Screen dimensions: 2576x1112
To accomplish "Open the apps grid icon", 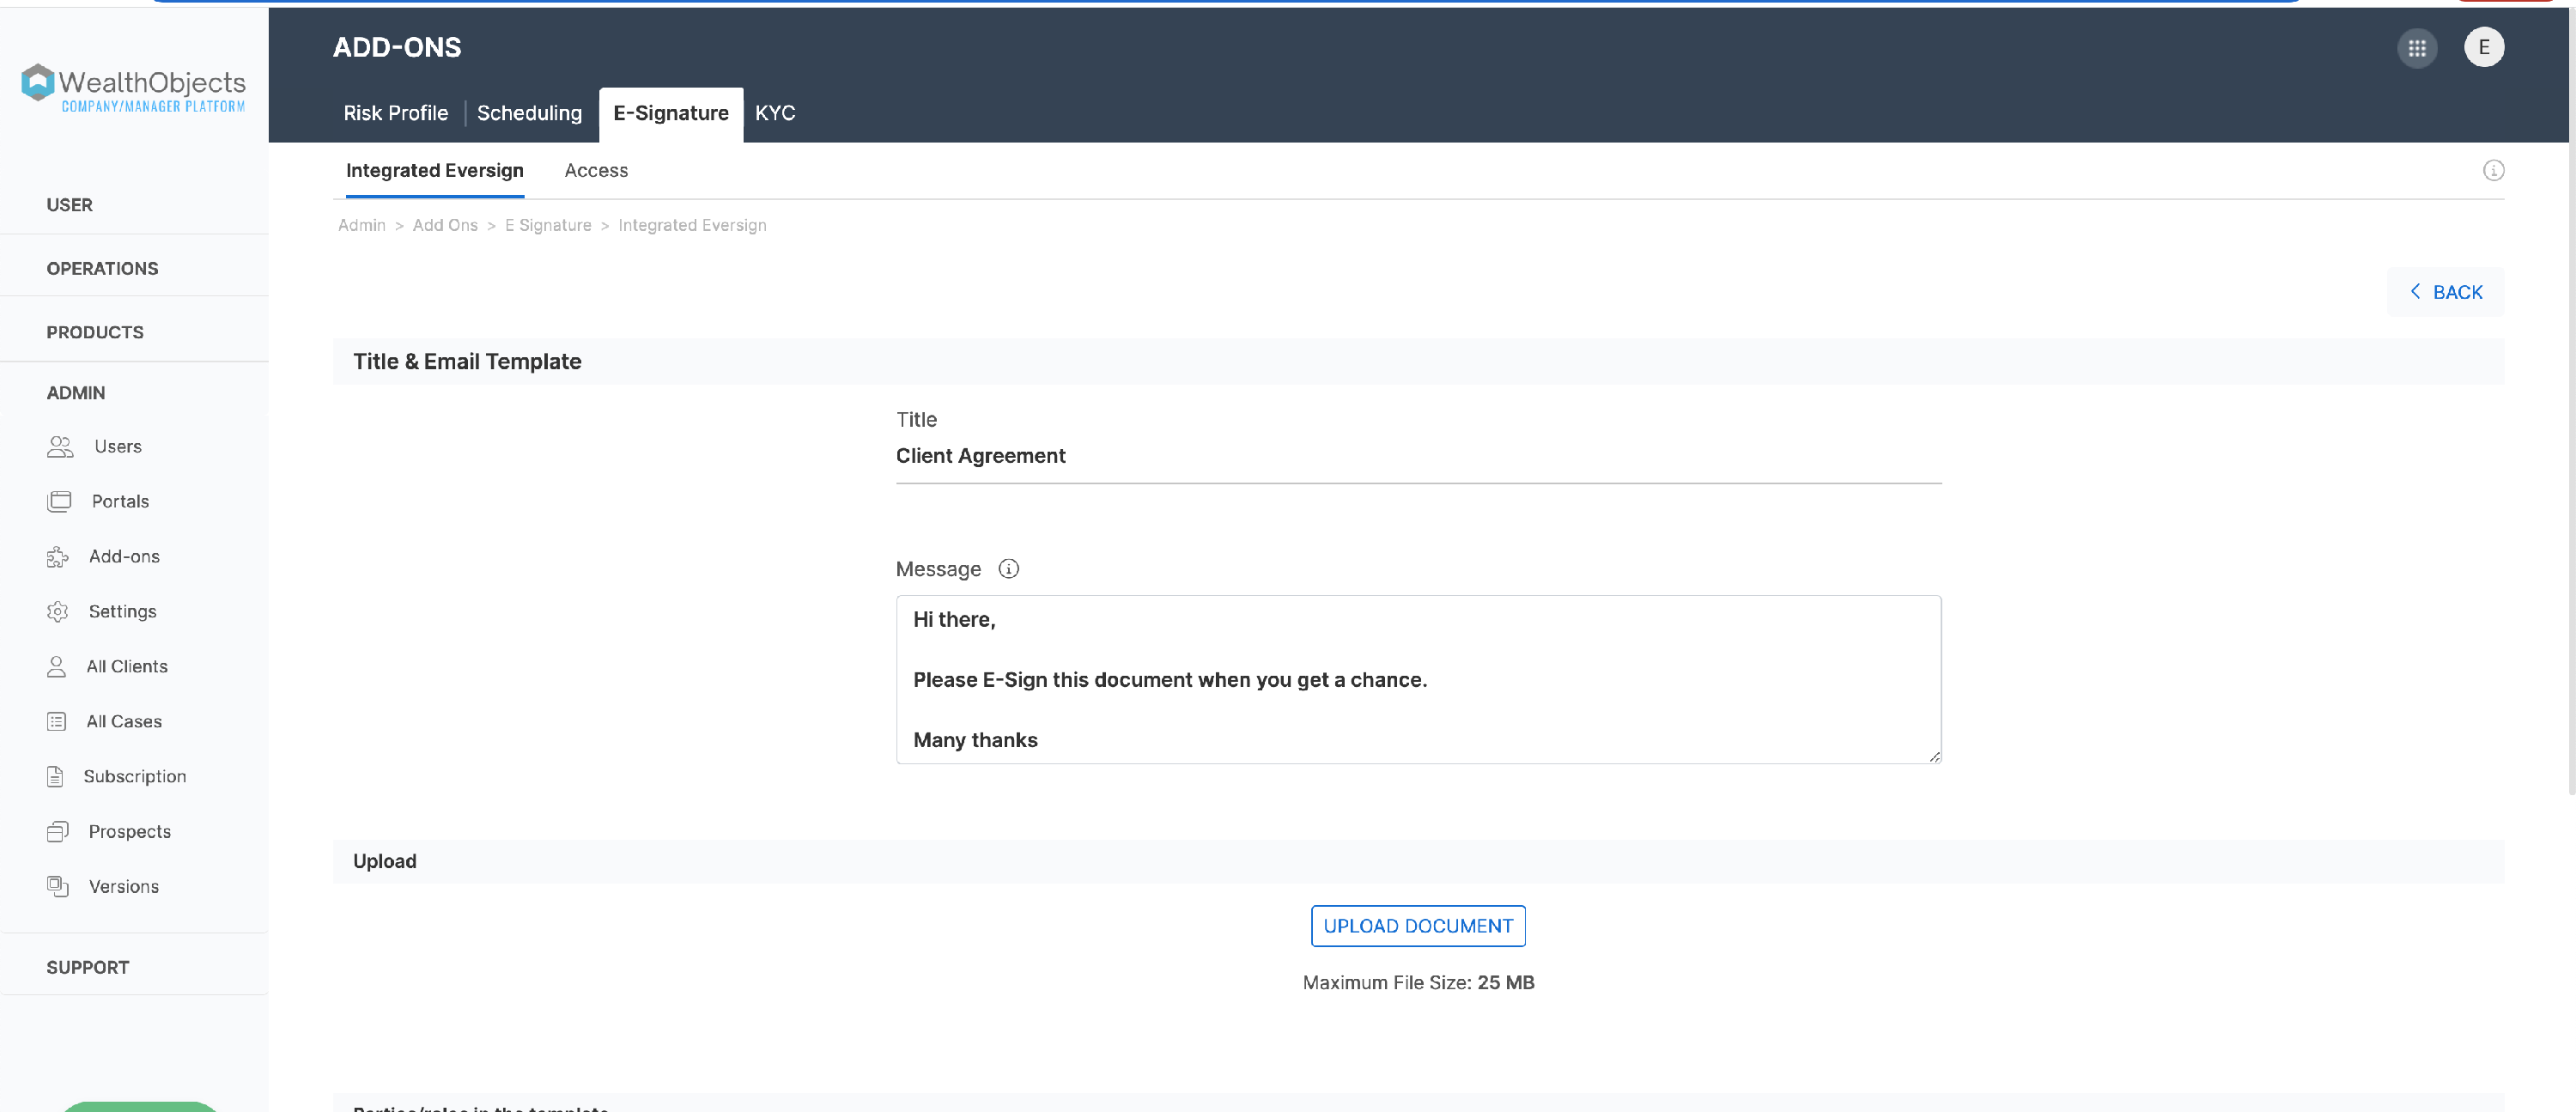I will (2417, 48).
